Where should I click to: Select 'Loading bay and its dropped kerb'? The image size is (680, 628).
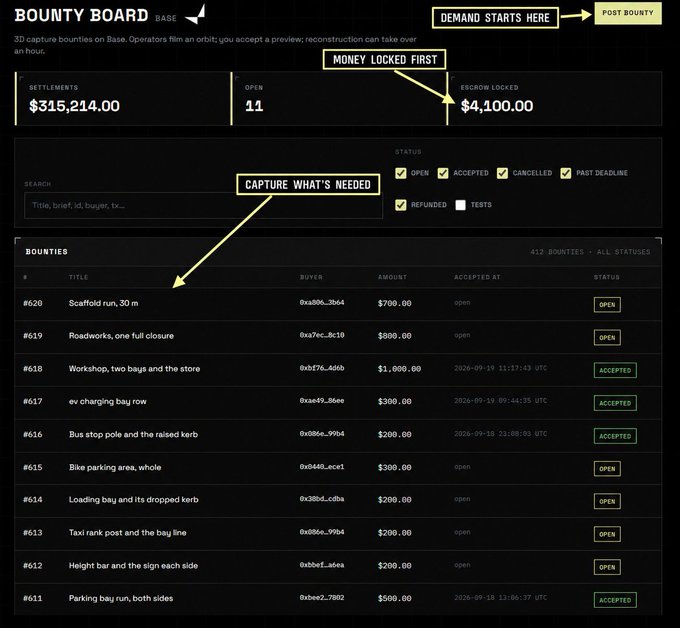134,500
